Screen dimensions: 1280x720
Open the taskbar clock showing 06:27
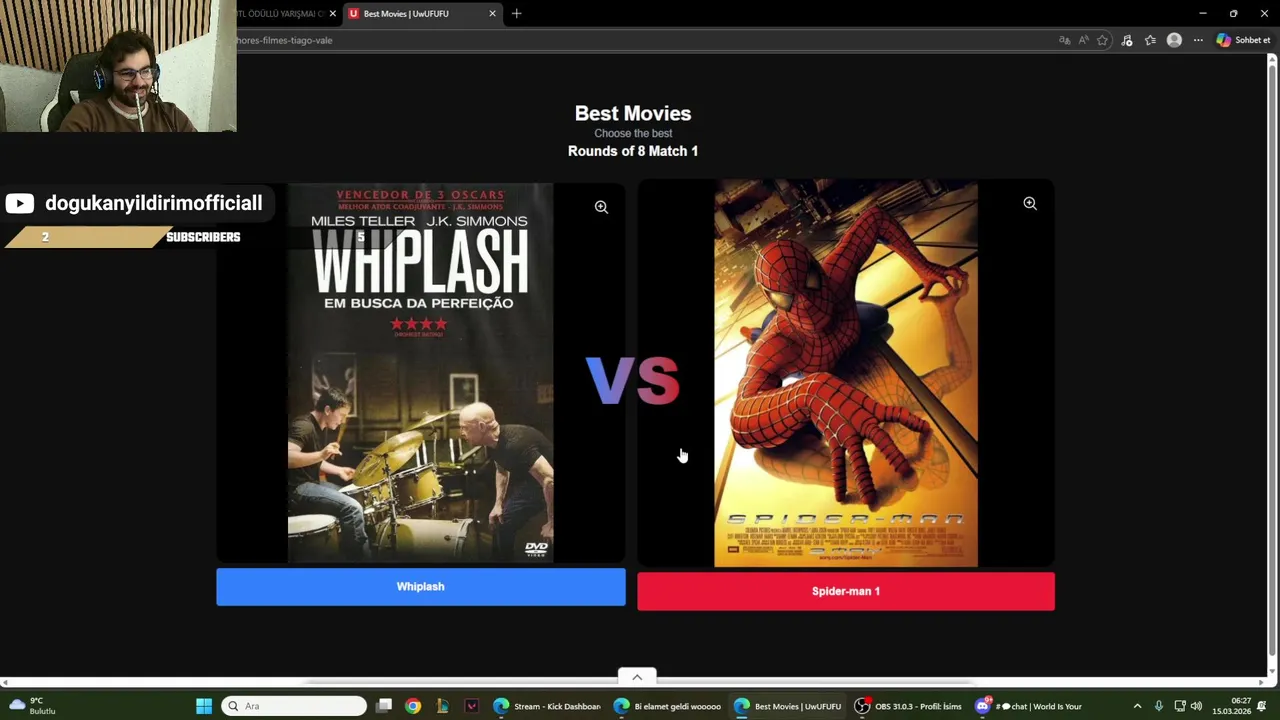[1231, 706]
